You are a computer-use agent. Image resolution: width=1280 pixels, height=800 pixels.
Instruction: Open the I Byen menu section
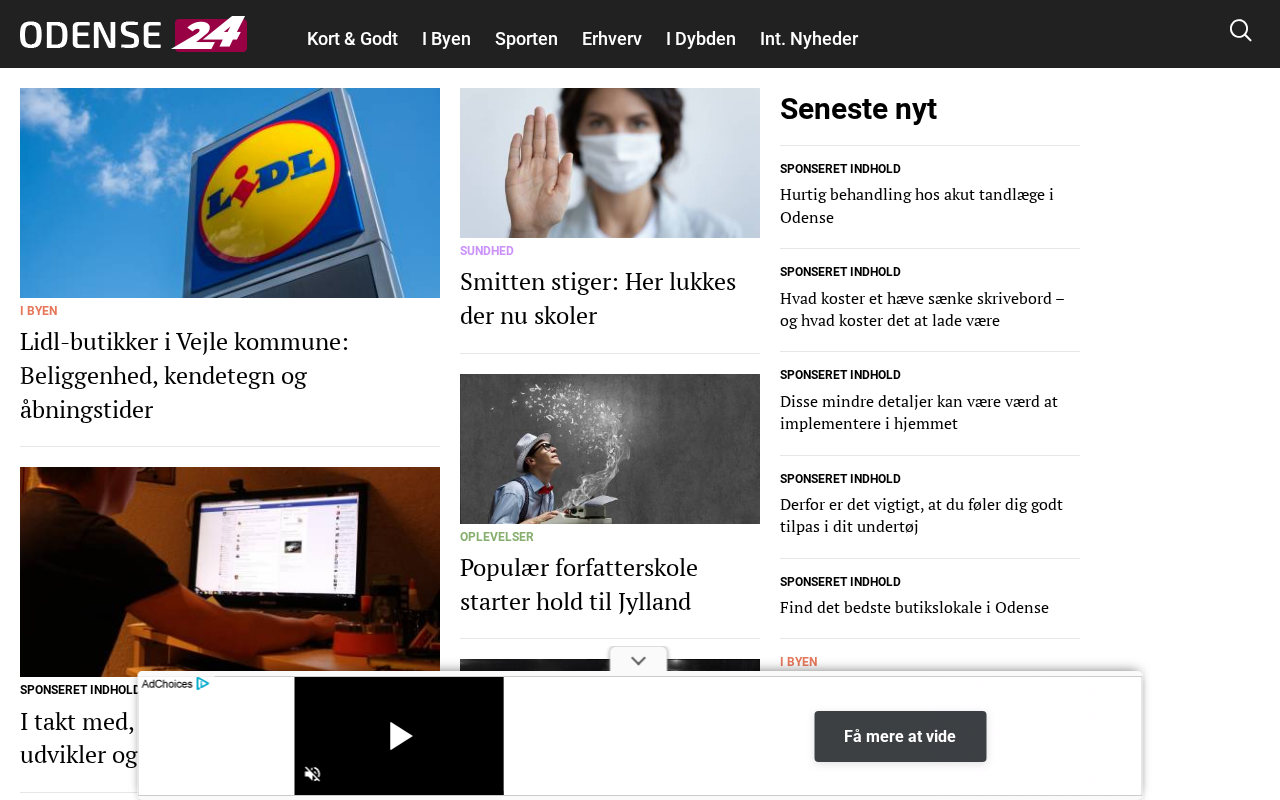pos(446,39)
